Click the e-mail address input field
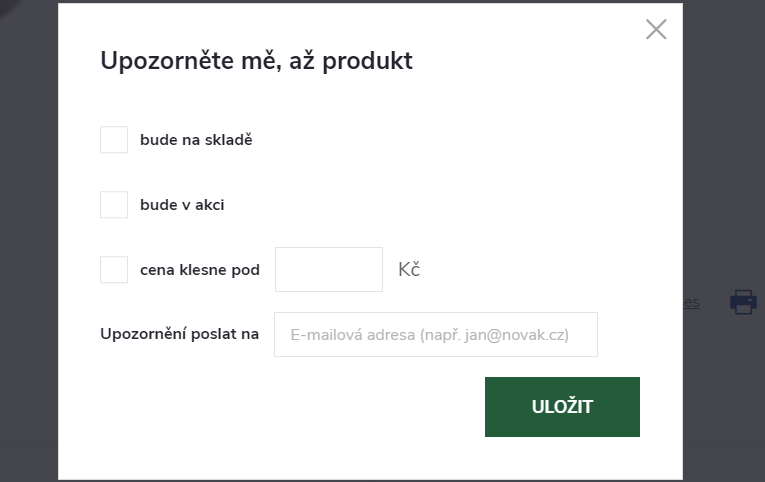Viewport: 765px width, 482px height. [435, 335]
